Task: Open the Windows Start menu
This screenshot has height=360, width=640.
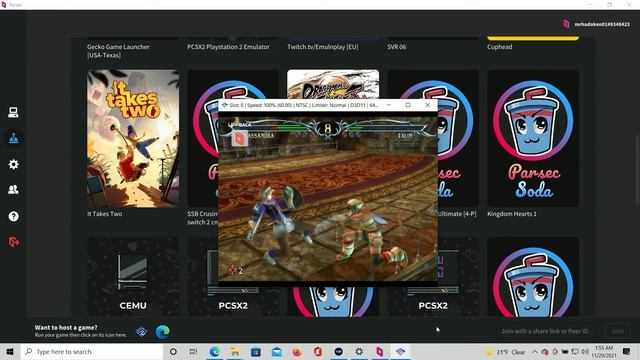Action: click(10, 351)
